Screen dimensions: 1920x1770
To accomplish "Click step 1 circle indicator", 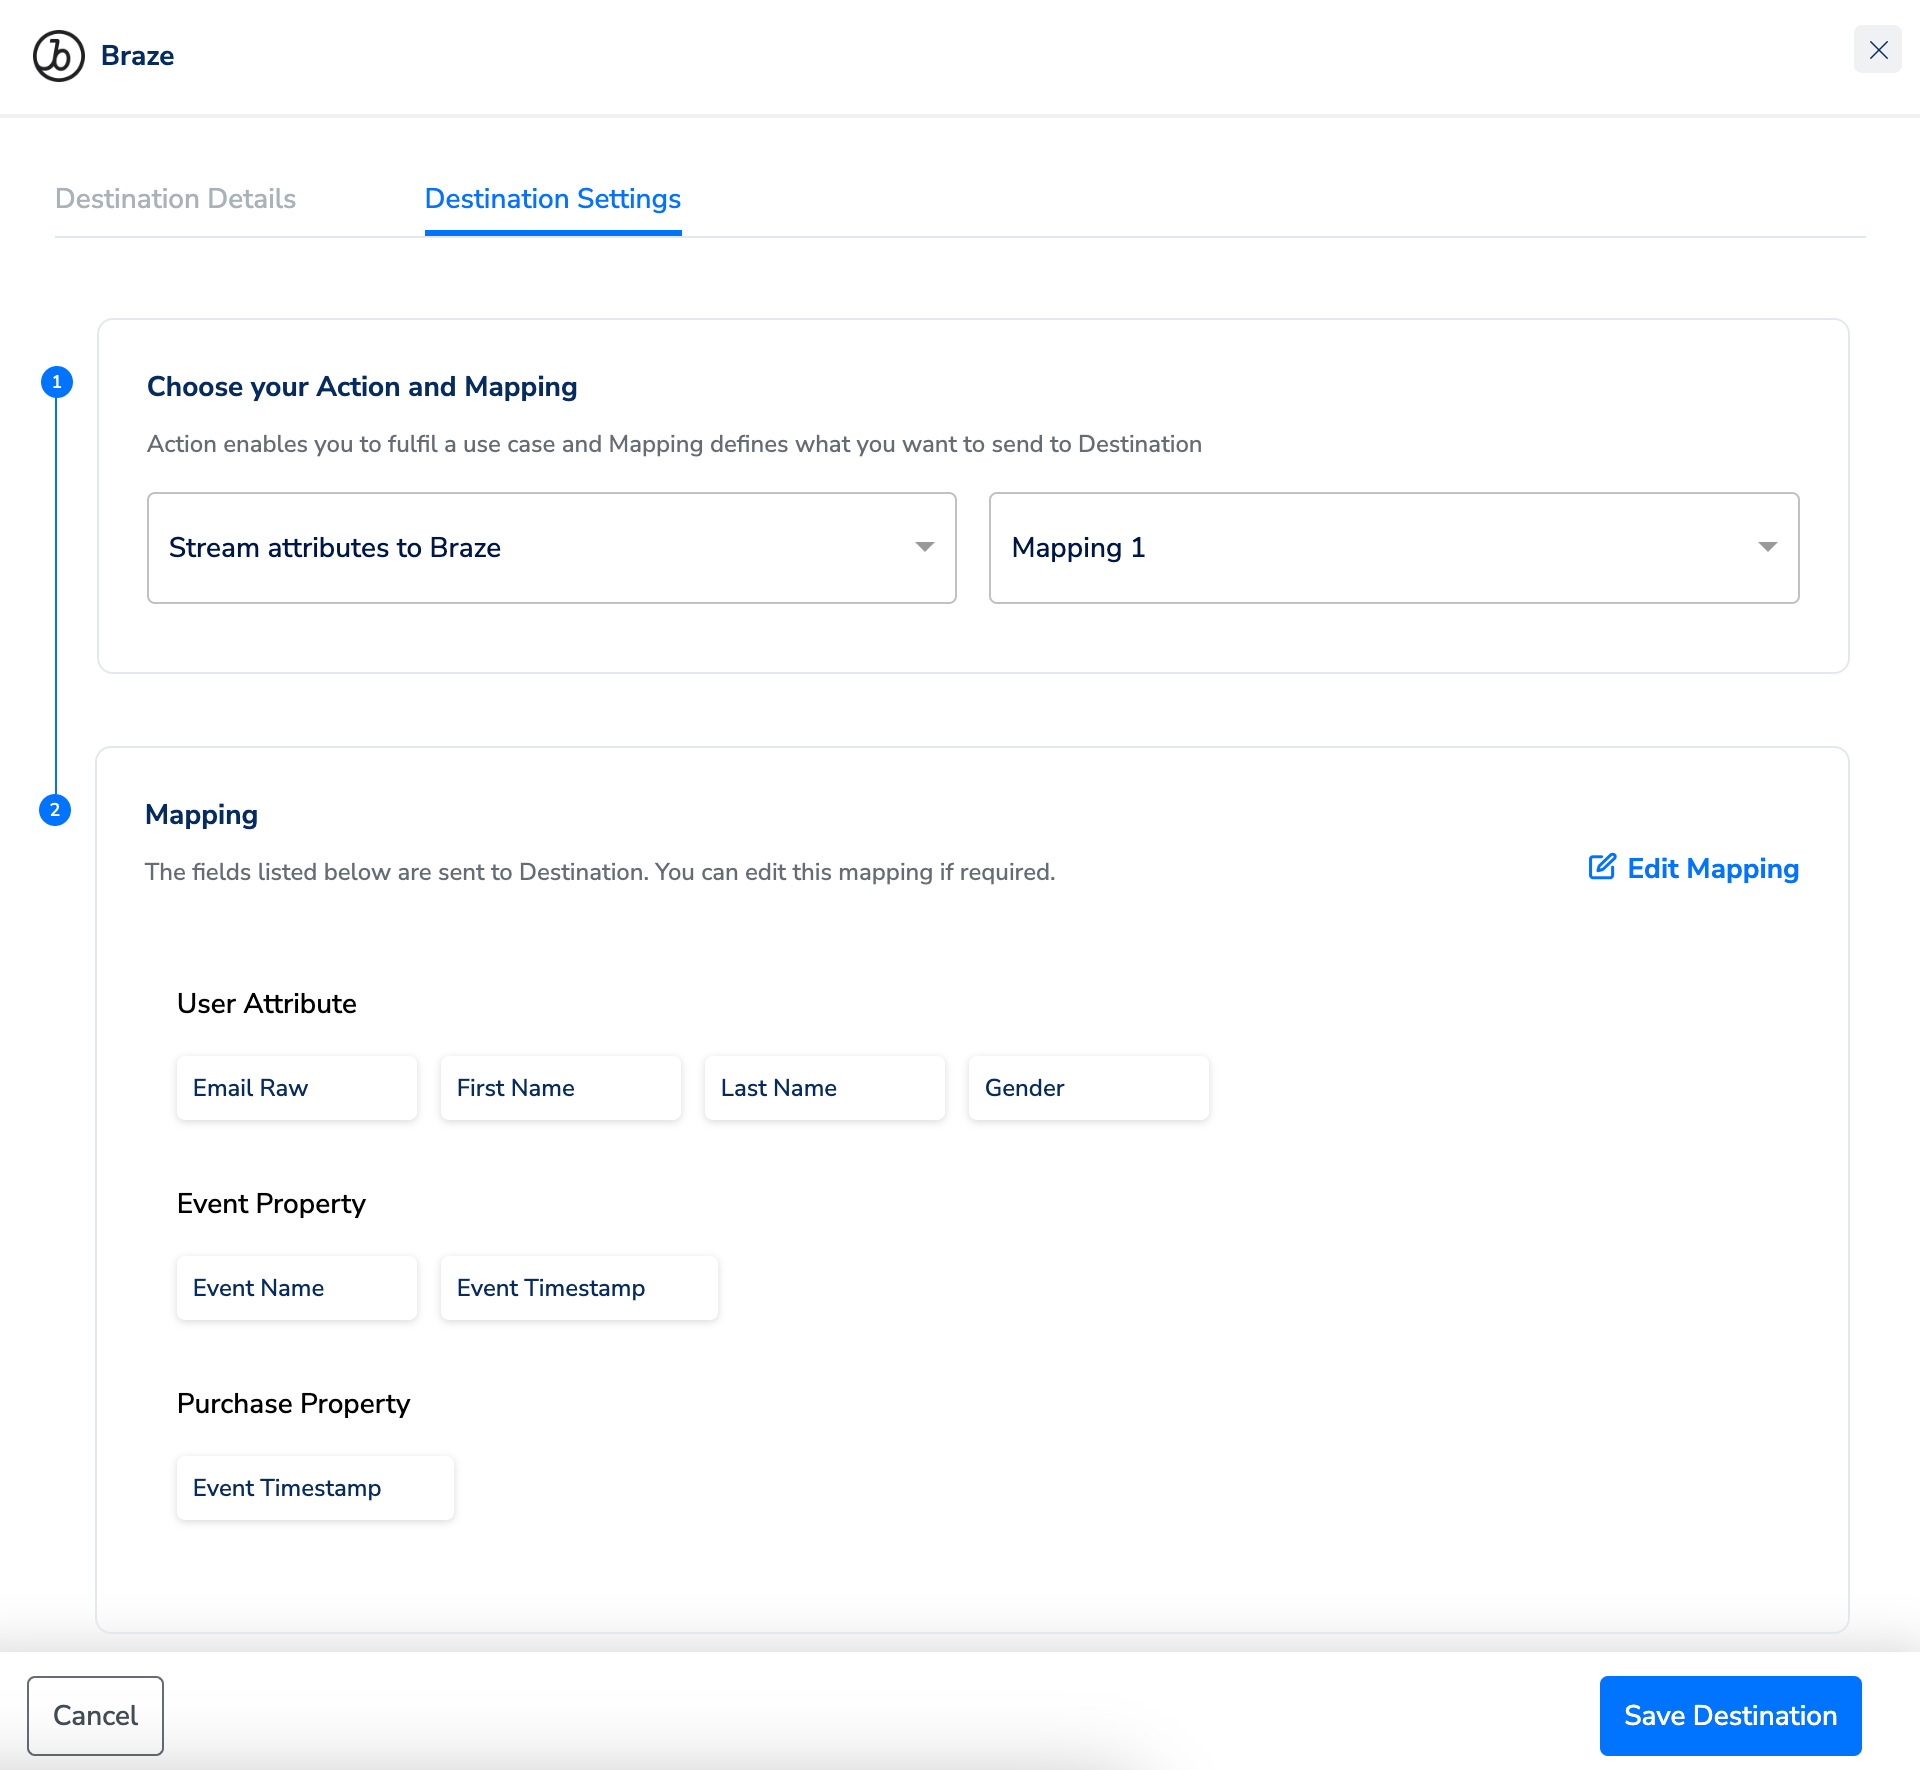I will [57, 382].
